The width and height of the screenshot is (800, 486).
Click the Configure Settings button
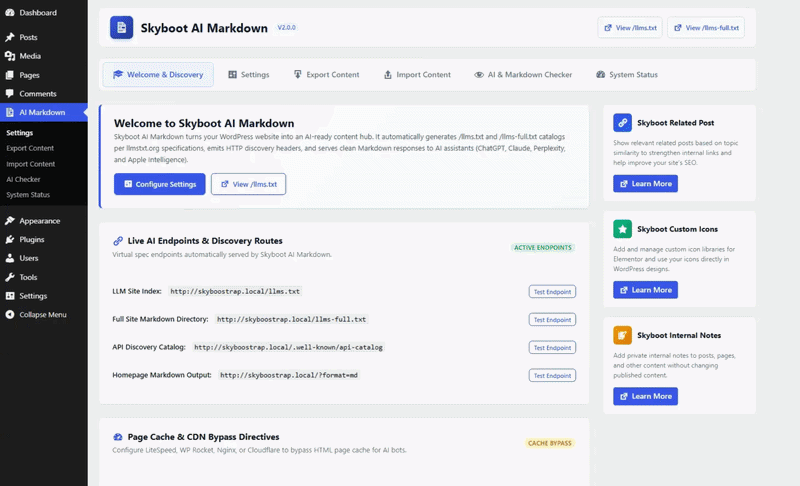coord(160,184)
